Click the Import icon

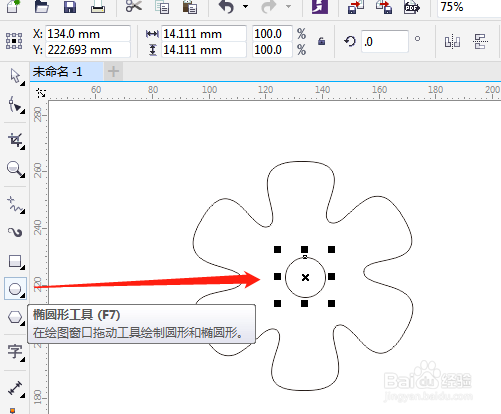tap(356, 6)
